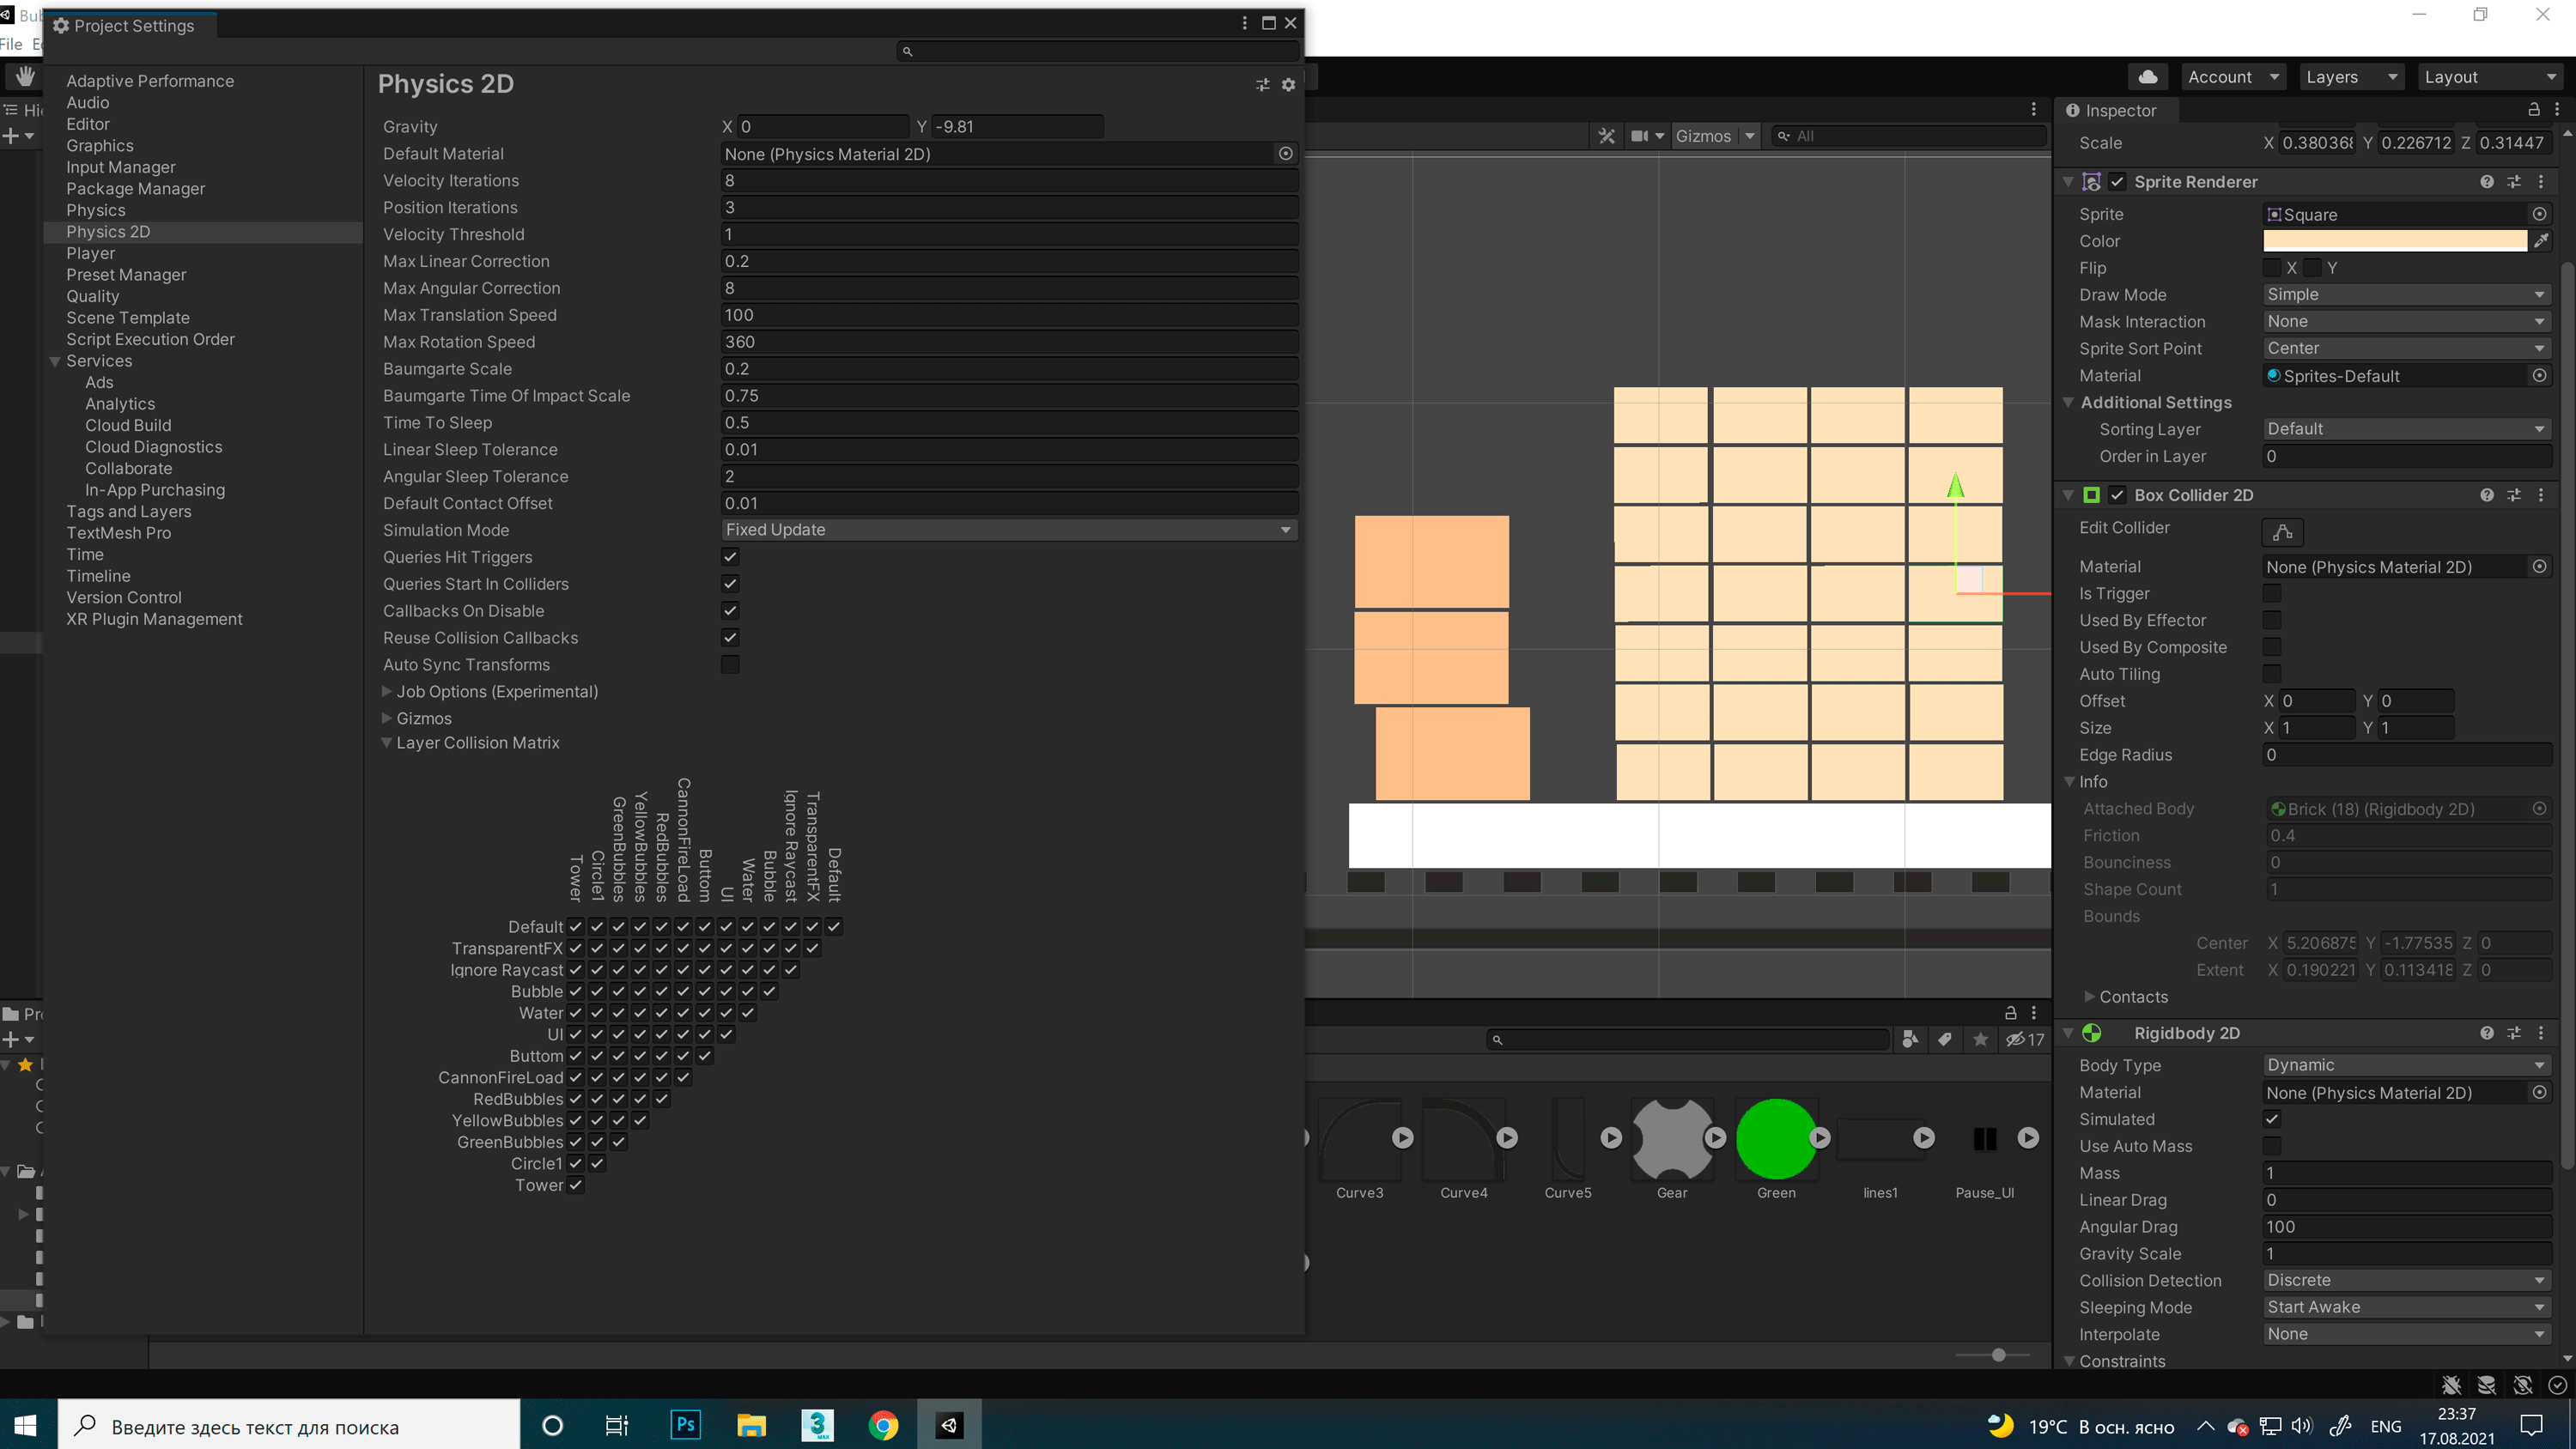Screen dimensions: 2576x1449
Task: Open Physics 2D preset selector icon
Action: tap(1263, 85)
